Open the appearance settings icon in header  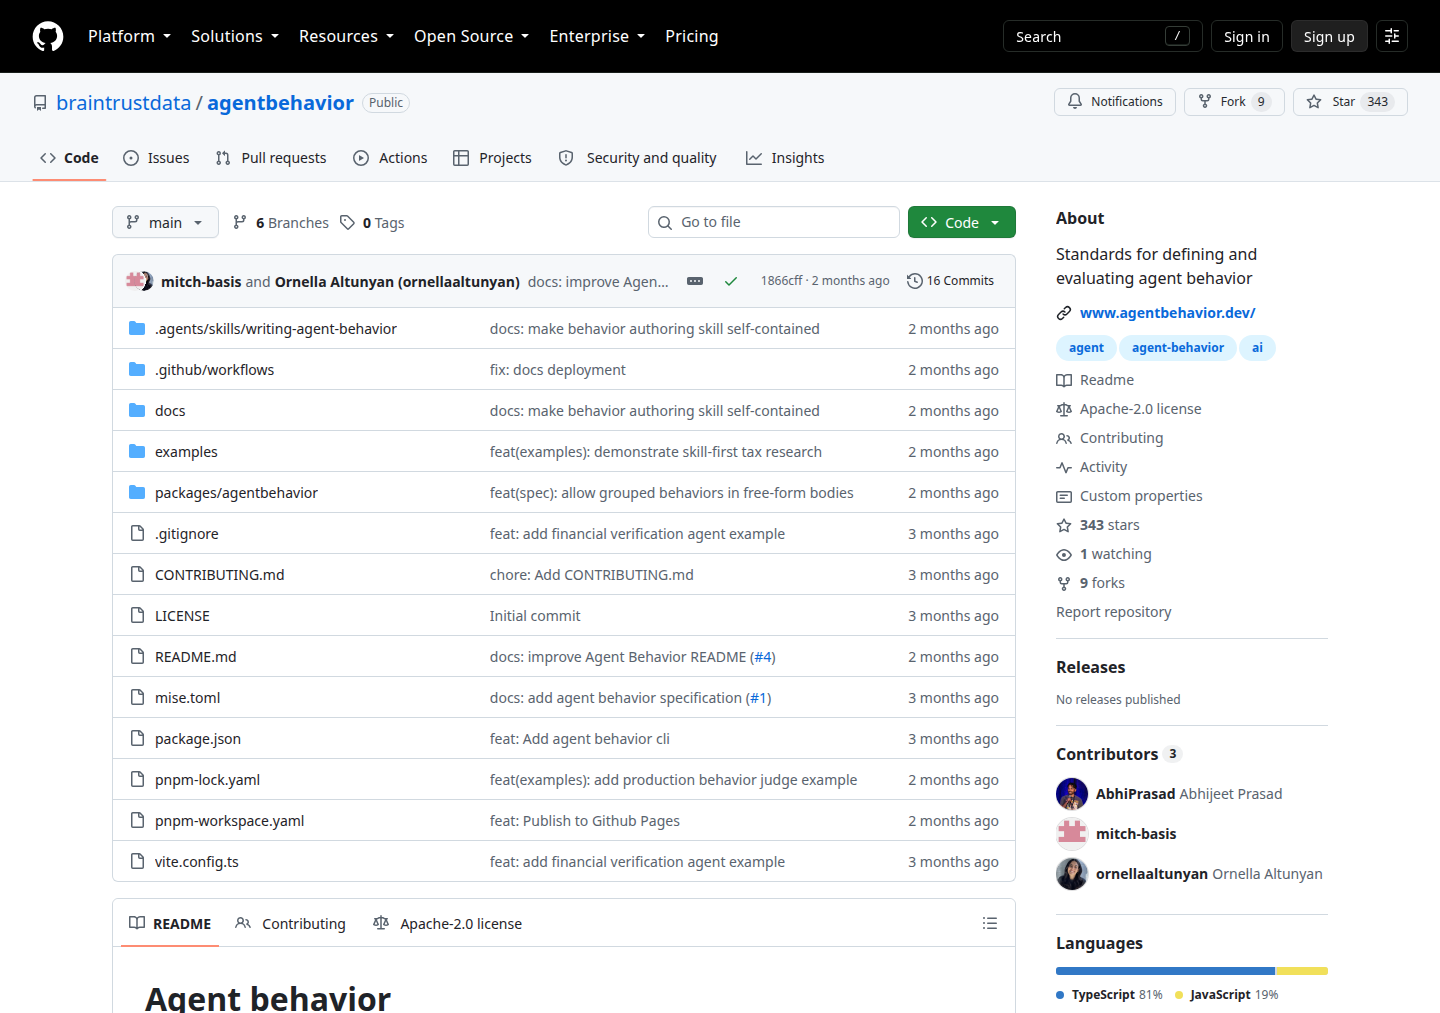[x=1392, y=36]
